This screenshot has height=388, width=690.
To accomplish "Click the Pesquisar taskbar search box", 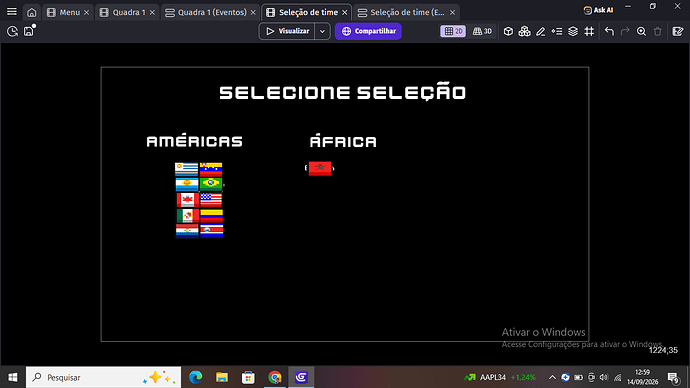I will tap(103, 377).
